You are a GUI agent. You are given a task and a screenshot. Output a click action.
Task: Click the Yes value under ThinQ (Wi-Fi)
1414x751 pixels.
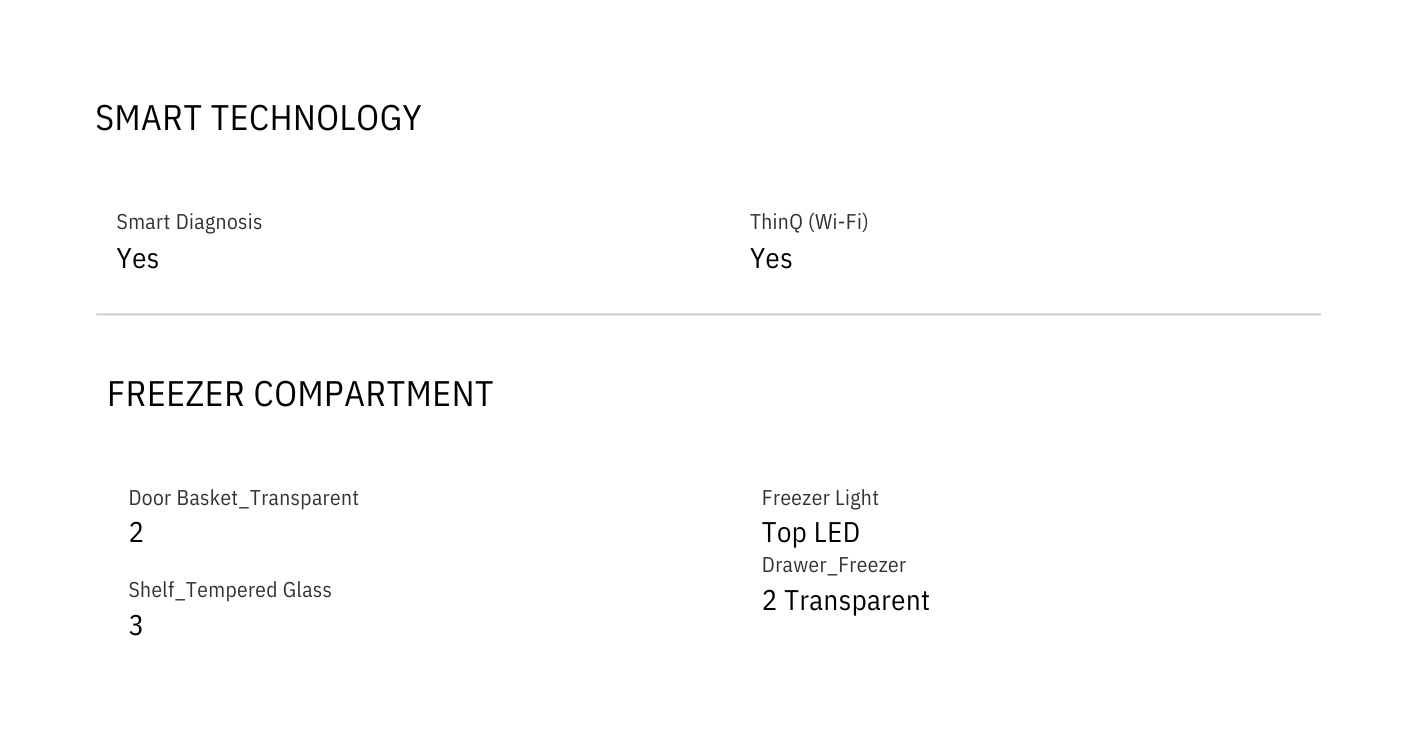tap(771, 259)
